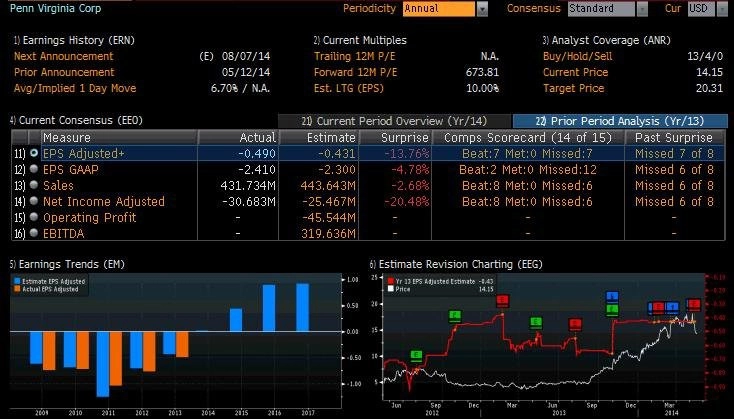The height and width of the screenshot is (419, 734).
Task: Click the orange Actual EPS Adjusted legend swatch
Action: [x=17, y=289]
